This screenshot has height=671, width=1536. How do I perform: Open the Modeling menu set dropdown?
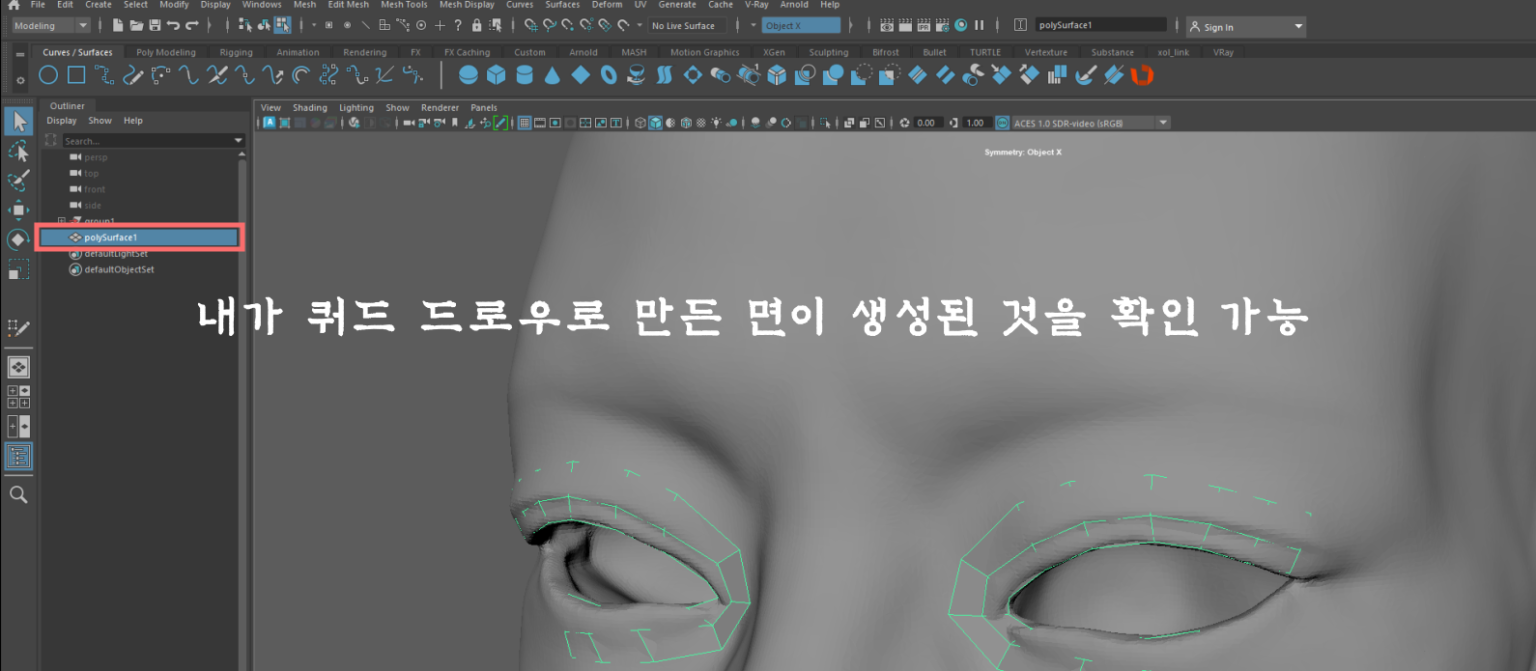[x=47, y=25]
